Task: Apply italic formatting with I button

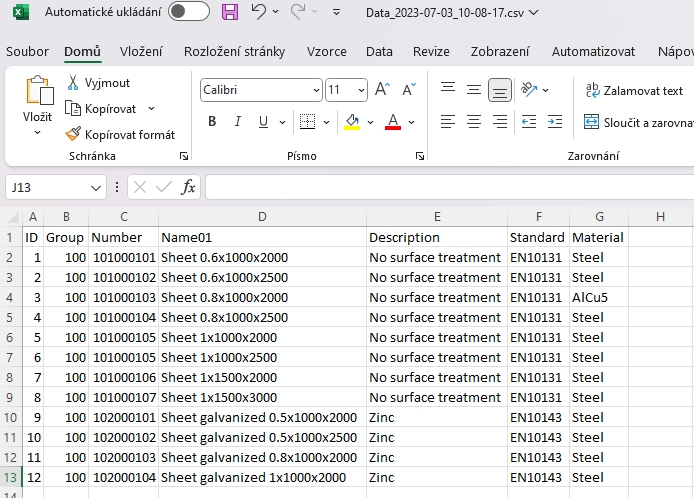Action: pyautogui.click(x=238, y=122)
